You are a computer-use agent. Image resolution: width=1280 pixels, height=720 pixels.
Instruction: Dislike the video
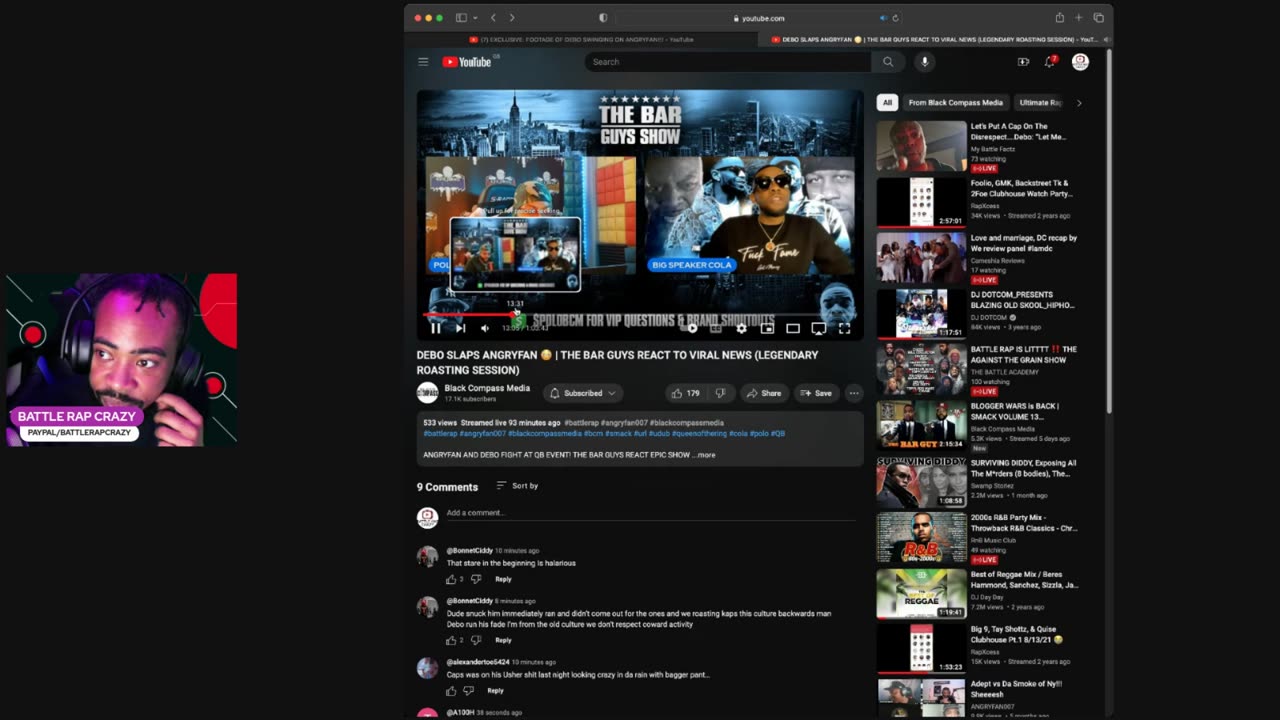pos(720,393)
